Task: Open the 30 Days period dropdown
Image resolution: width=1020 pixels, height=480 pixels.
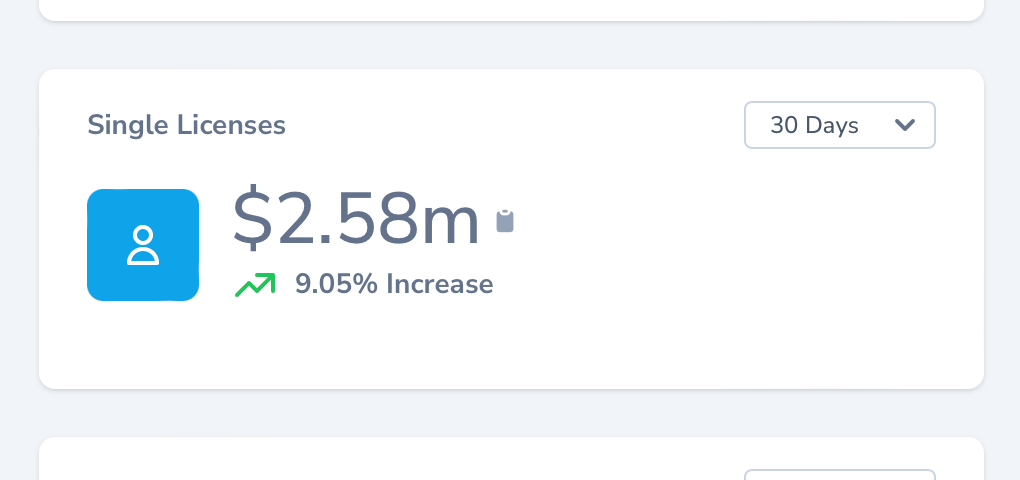Action: point(839,125)
